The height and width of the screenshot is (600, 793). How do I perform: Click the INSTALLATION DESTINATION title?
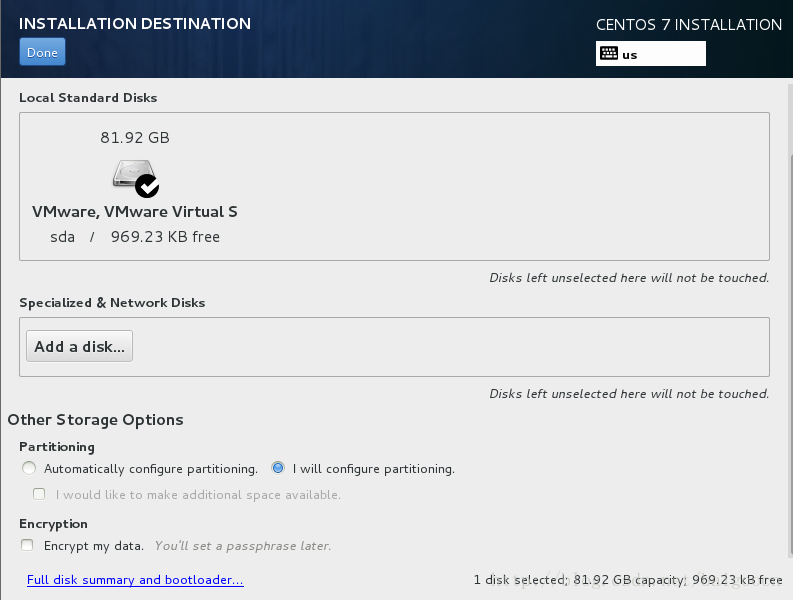pos(135,23)
